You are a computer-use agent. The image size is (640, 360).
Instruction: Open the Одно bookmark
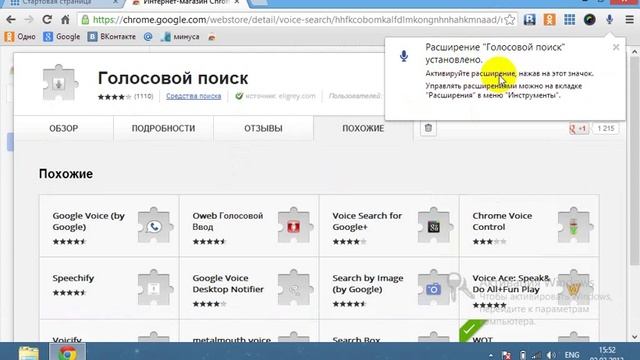coord(20,37)
